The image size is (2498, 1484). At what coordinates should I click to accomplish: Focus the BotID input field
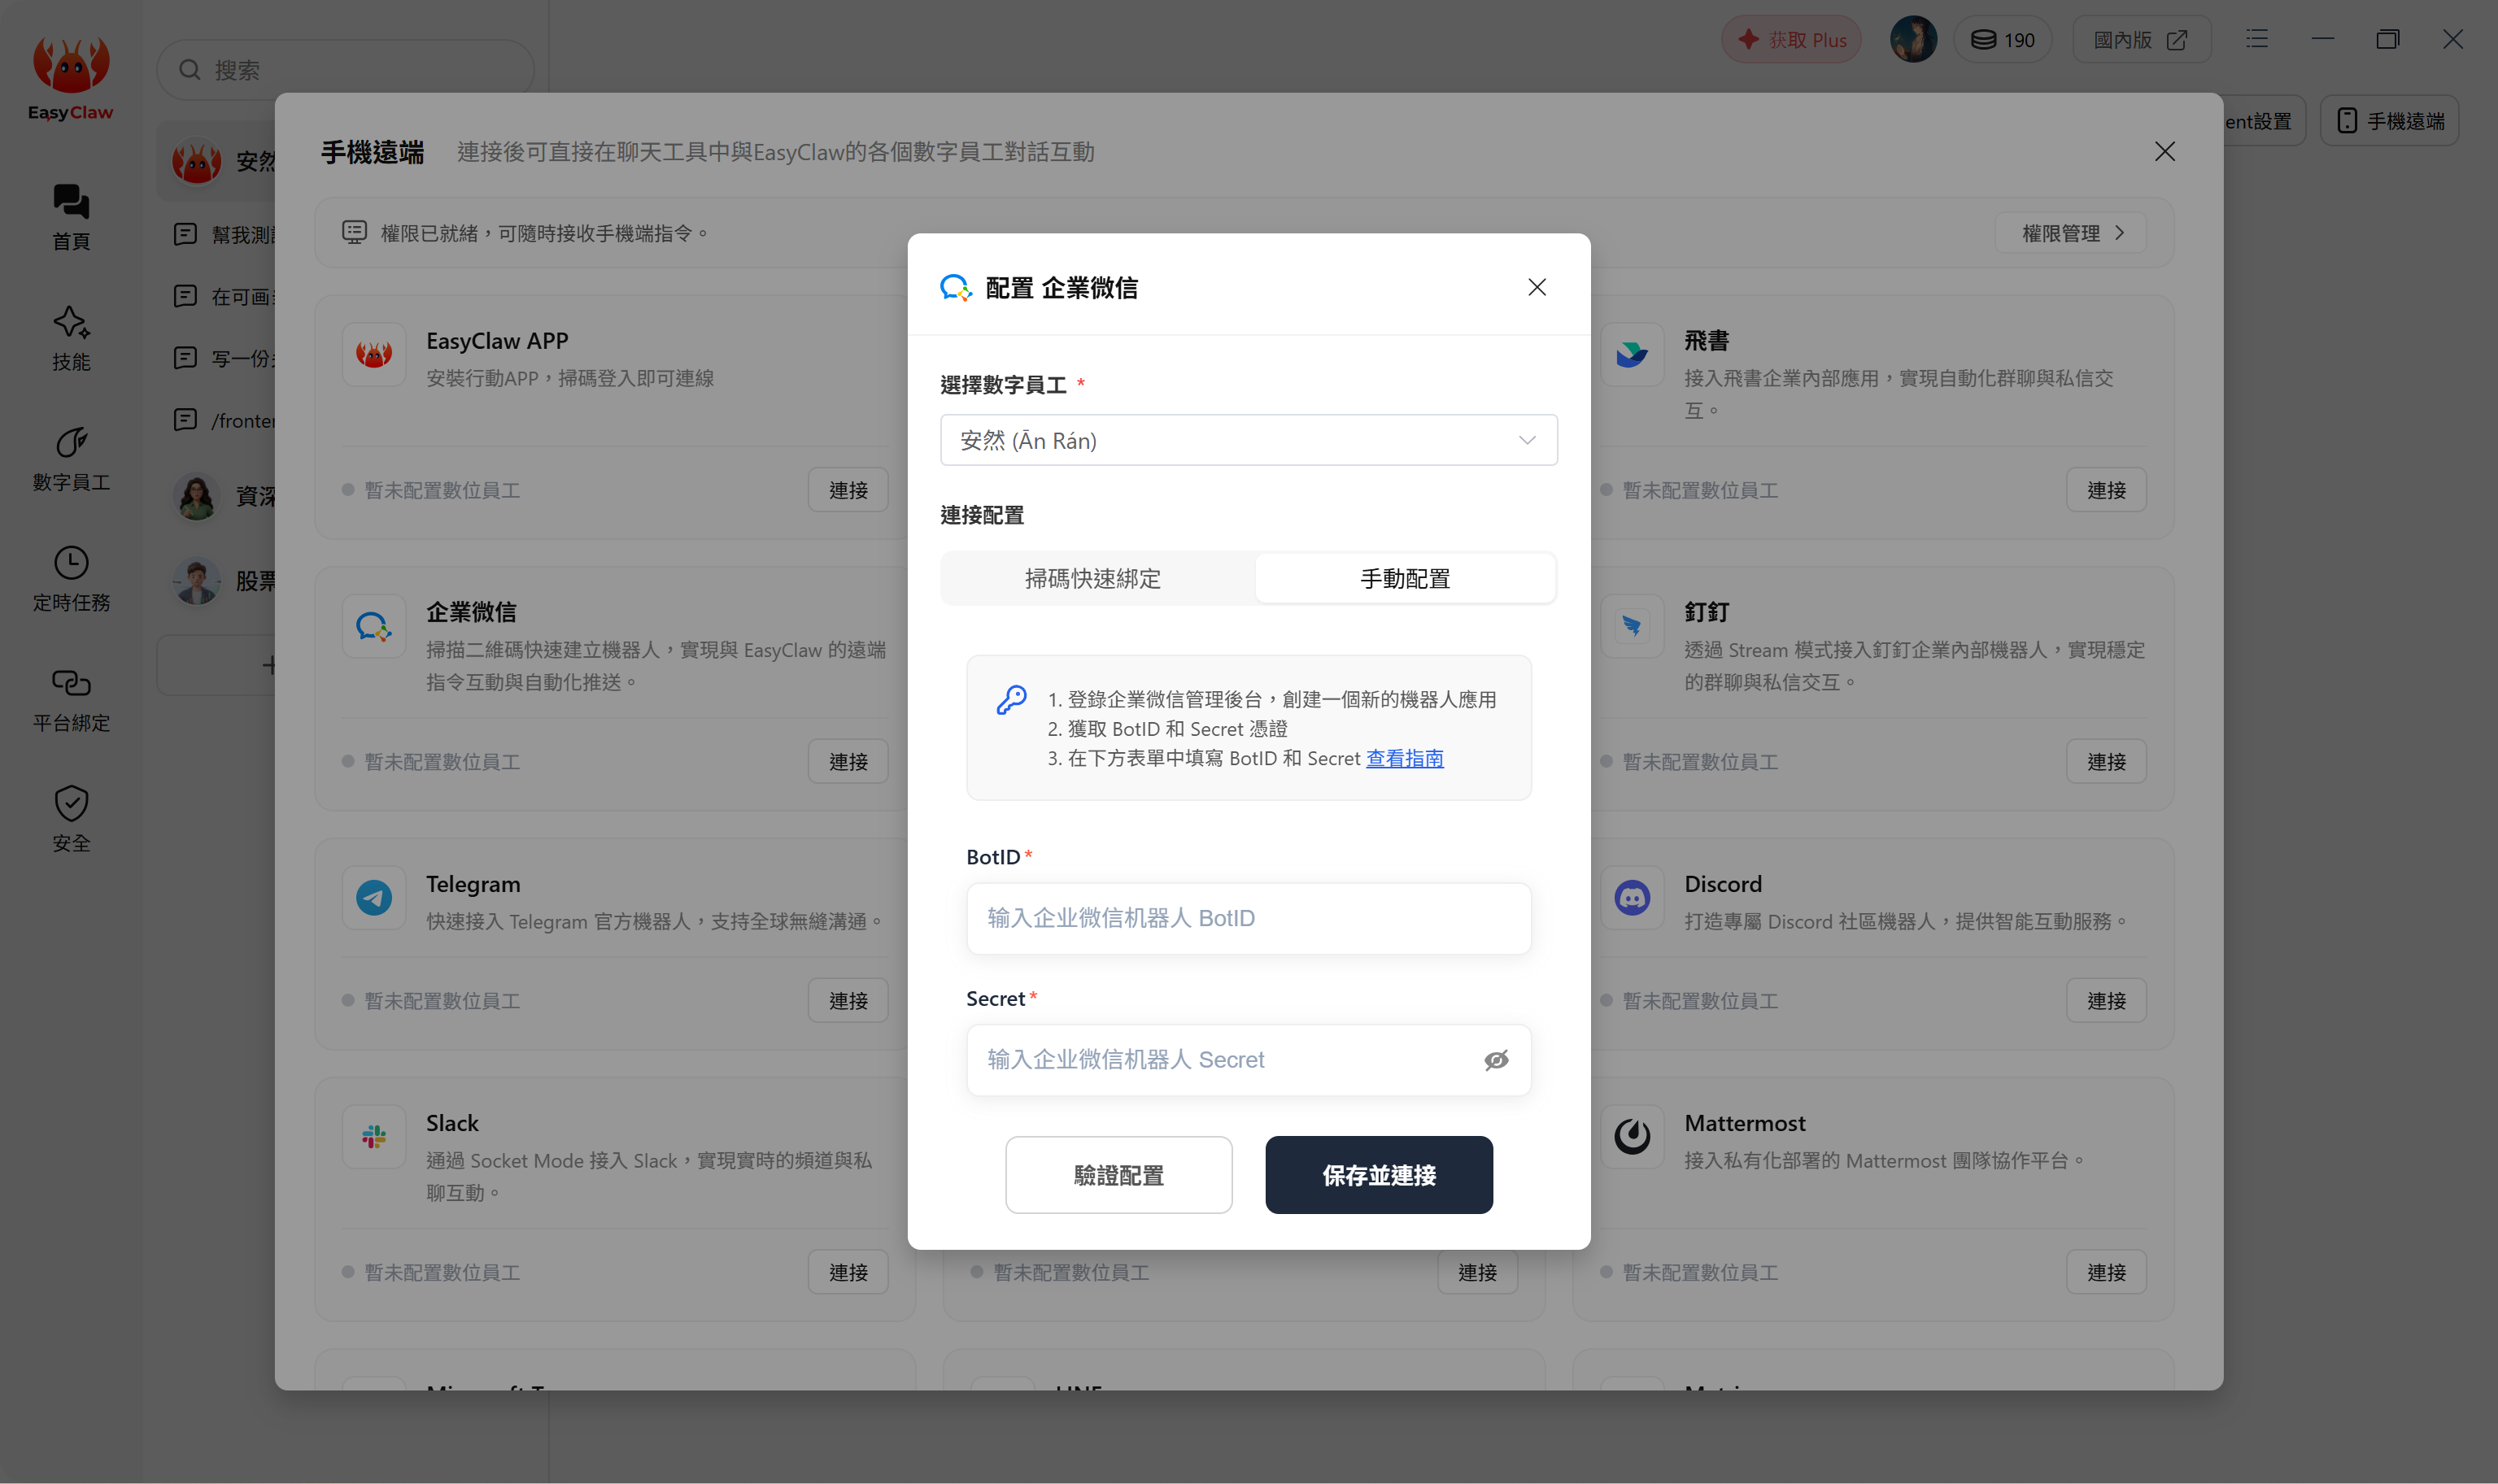[x=1248, y=918]
